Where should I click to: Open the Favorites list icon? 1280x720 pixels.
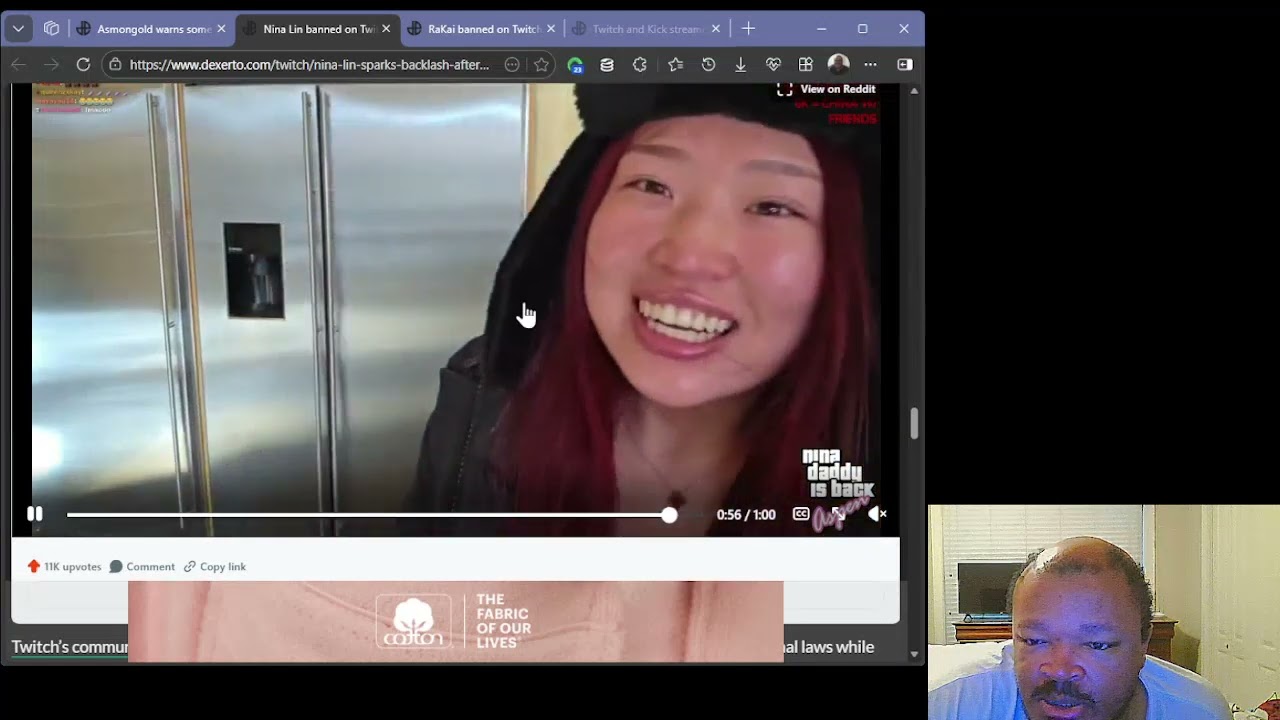[x=675, y=64]
